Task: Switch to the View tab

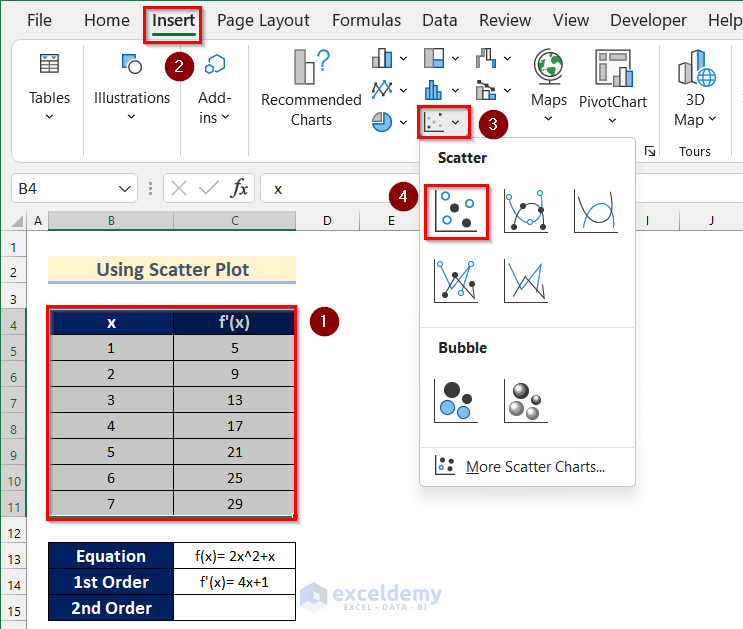Action: coord(571,20)
